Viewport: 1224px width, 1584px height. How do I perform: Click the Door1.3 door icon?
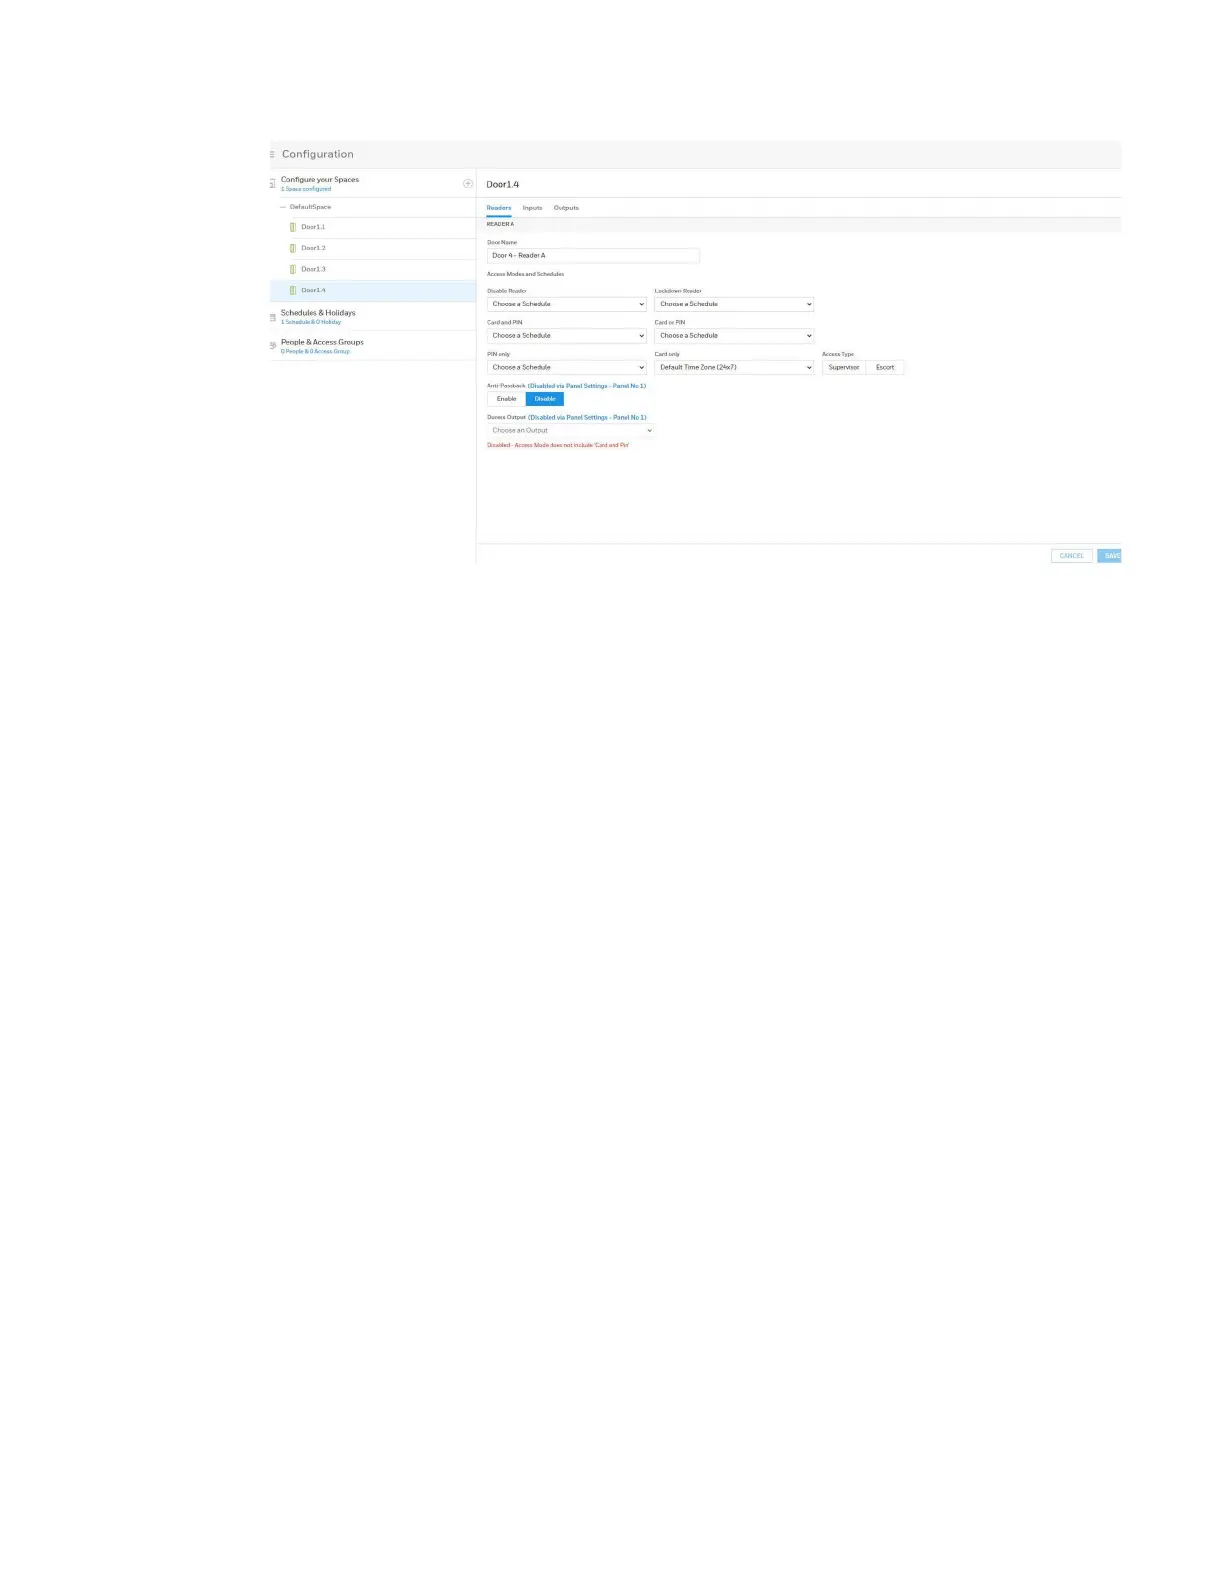point(293,269)
